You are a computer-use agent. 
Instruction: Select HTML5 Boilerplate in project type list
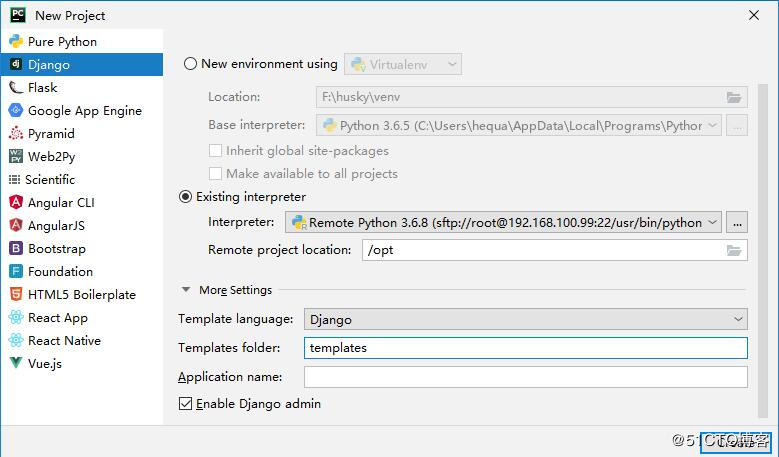[82, 294]
